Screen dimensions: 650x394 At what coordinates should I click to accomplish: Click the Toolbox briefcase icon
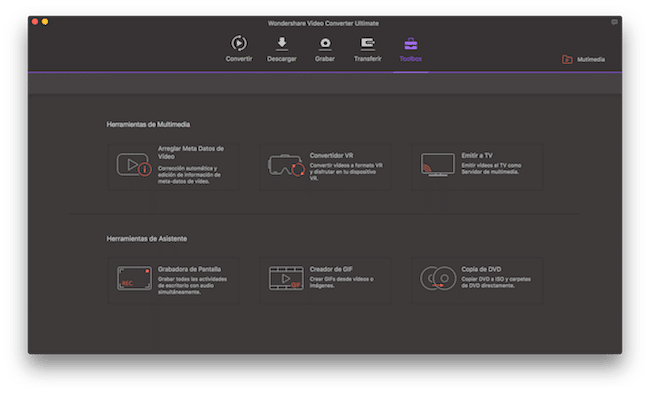[x=411, y=44]
